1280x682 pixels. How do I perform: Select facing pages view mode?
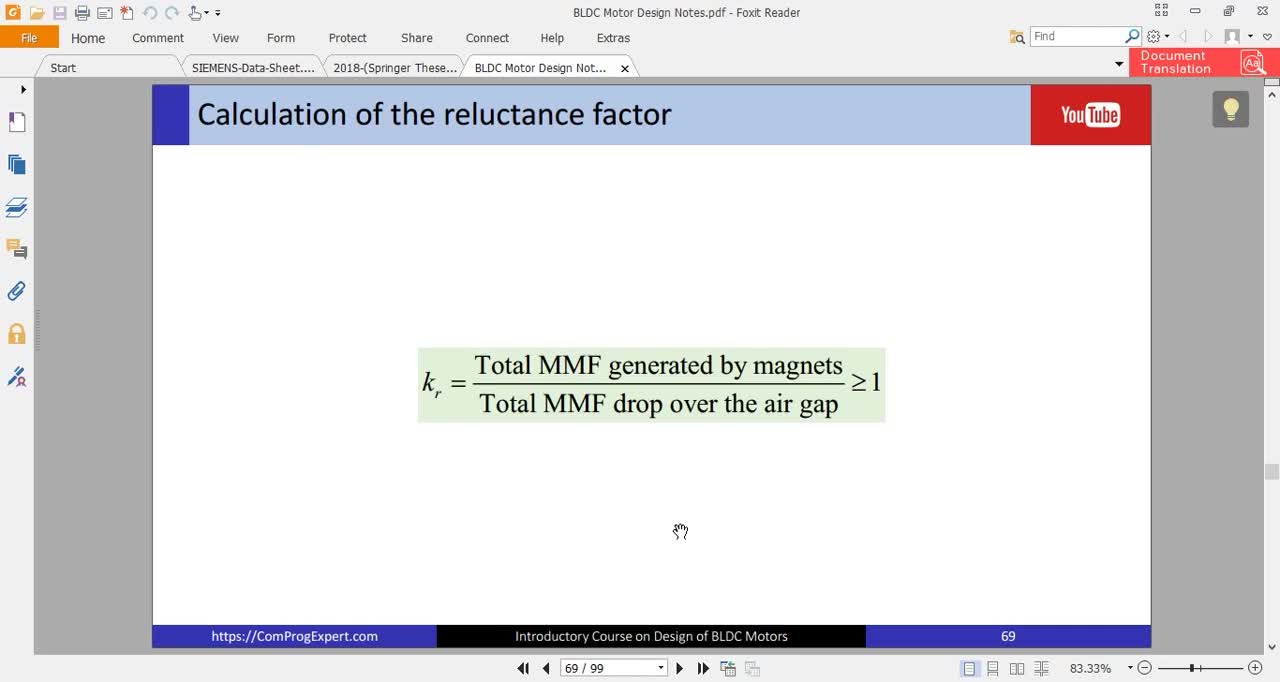1017,668
